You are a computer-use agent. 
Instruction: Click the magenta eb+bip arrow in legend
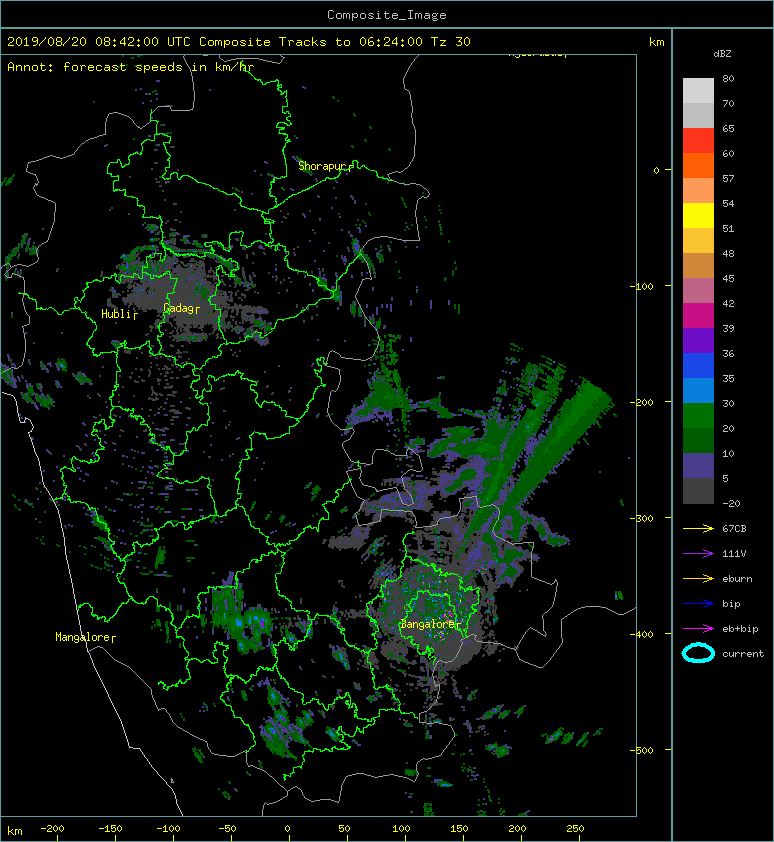(x=698, y=628)
